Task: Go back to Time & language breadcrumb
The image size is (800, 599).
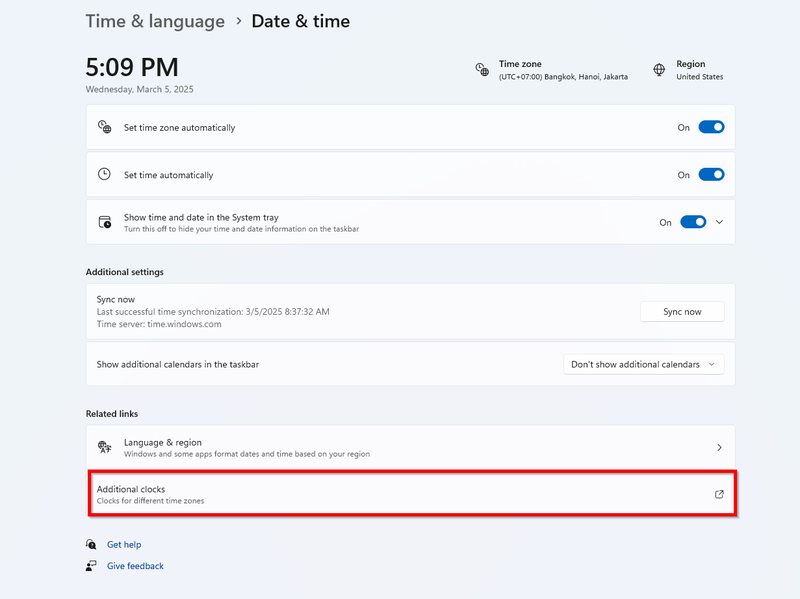Action: (x=155, y=21)
